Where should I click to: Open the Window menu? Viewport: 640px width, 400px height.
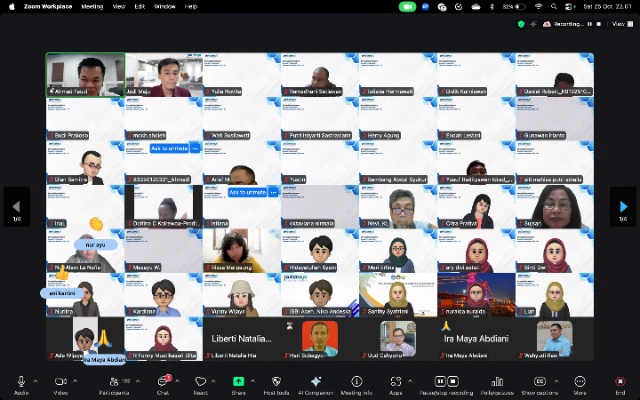point(165,7)
